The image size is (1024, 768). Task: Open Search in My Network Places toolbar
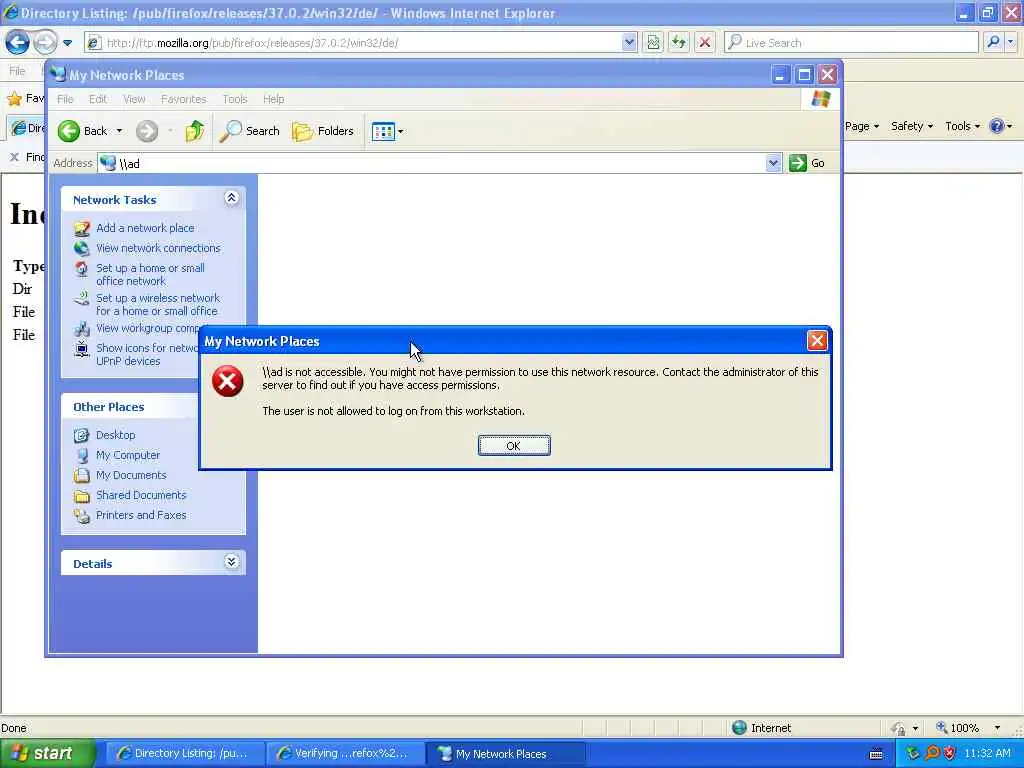pyautogui.click(x=249, y=131)
